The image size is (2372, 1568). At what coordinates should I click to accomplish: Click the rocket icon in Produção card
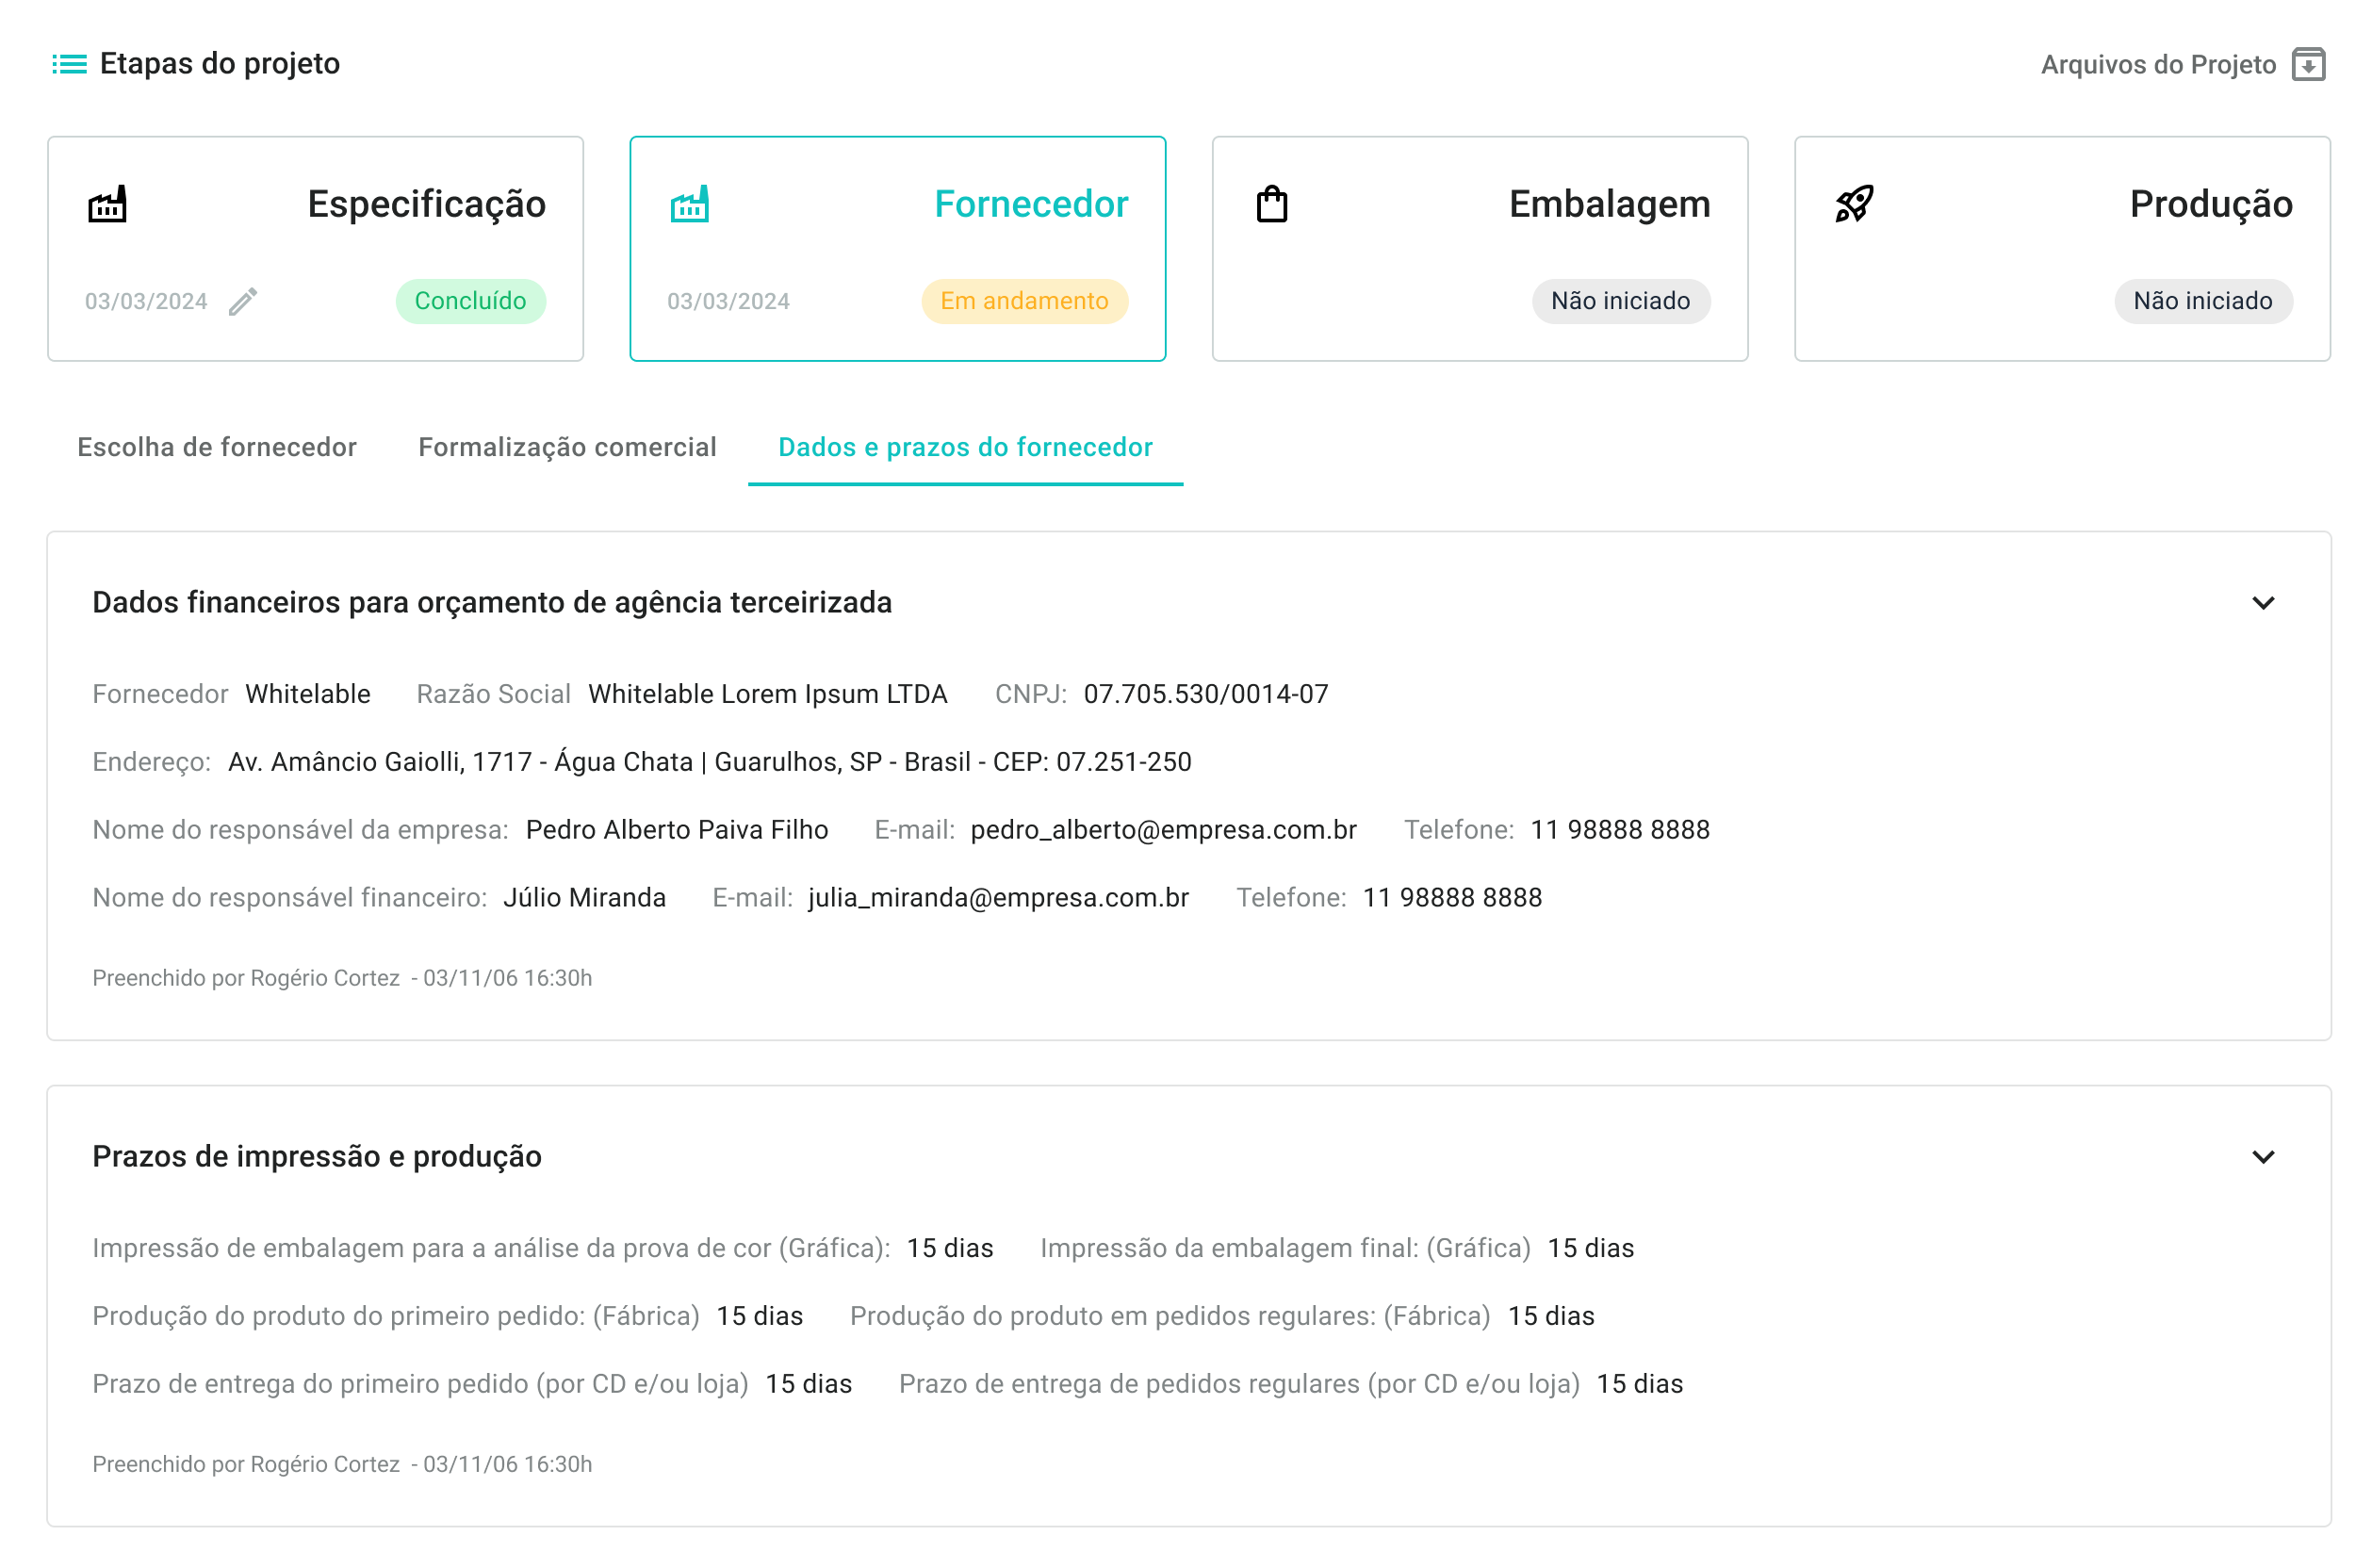1854,204
